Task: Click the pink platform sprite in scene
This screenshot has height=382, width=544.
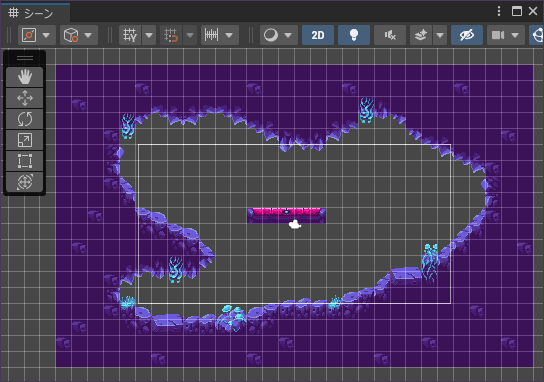Action: coord(286,215)
